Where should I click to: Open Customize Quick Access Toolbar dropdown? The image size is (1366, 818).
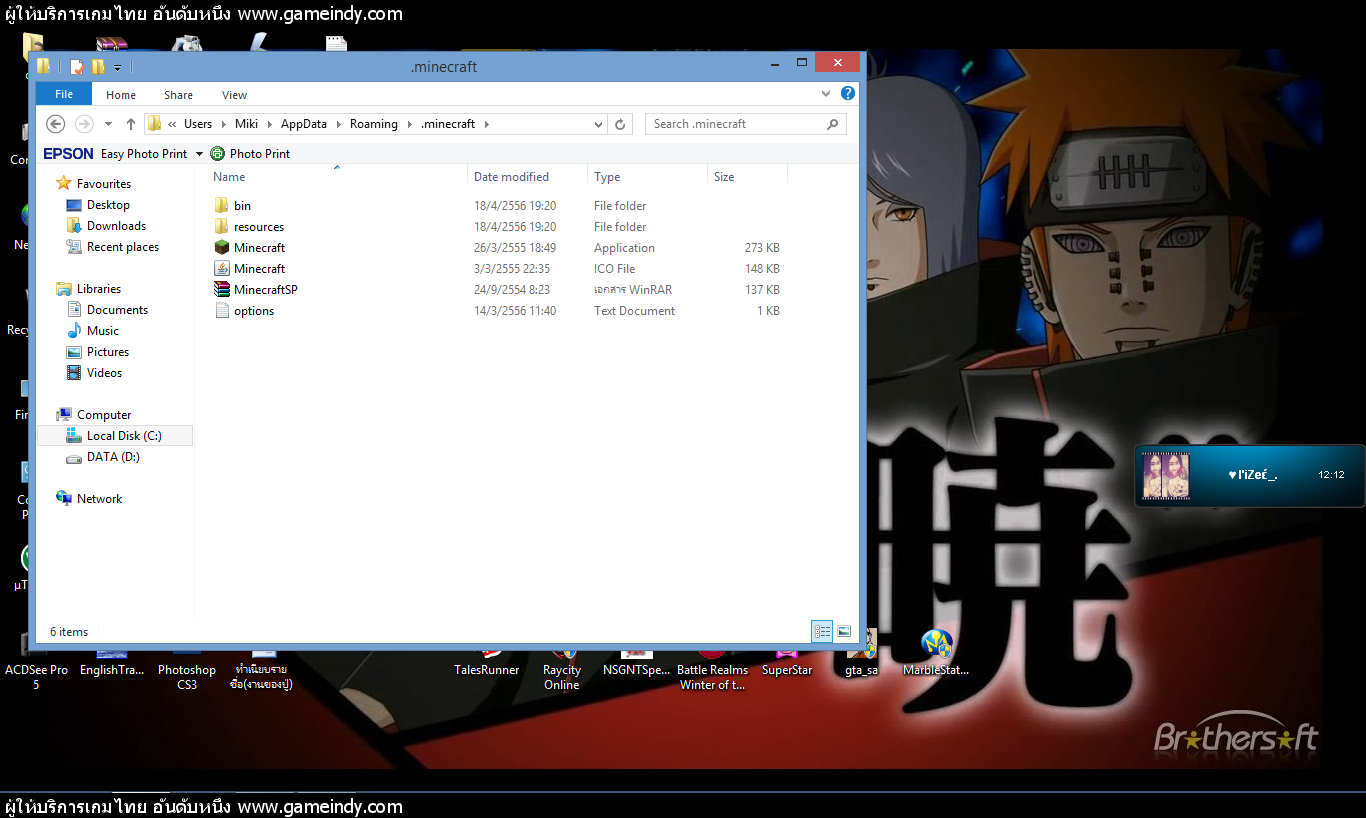pos(117,67)
